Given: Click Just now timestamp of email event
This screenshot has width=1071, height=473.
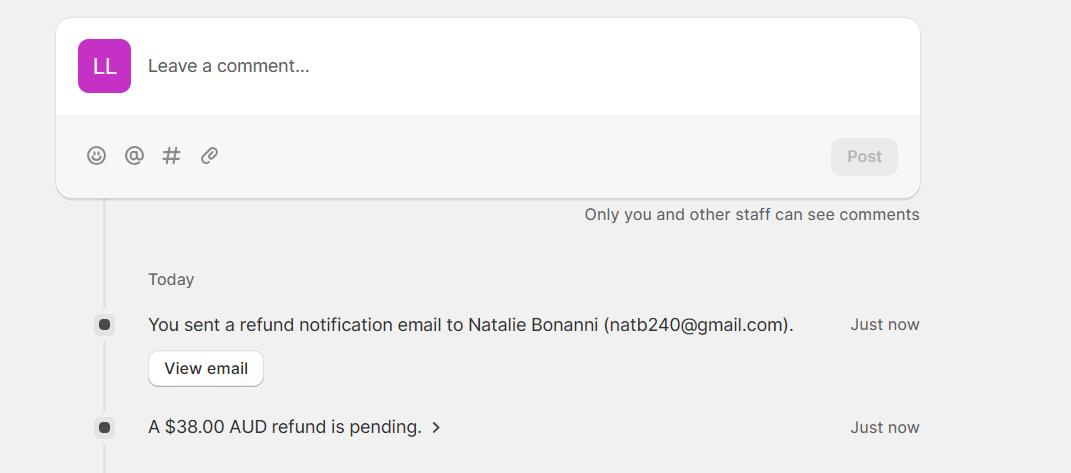Looking at the screenshot, I should click(885, 325).
